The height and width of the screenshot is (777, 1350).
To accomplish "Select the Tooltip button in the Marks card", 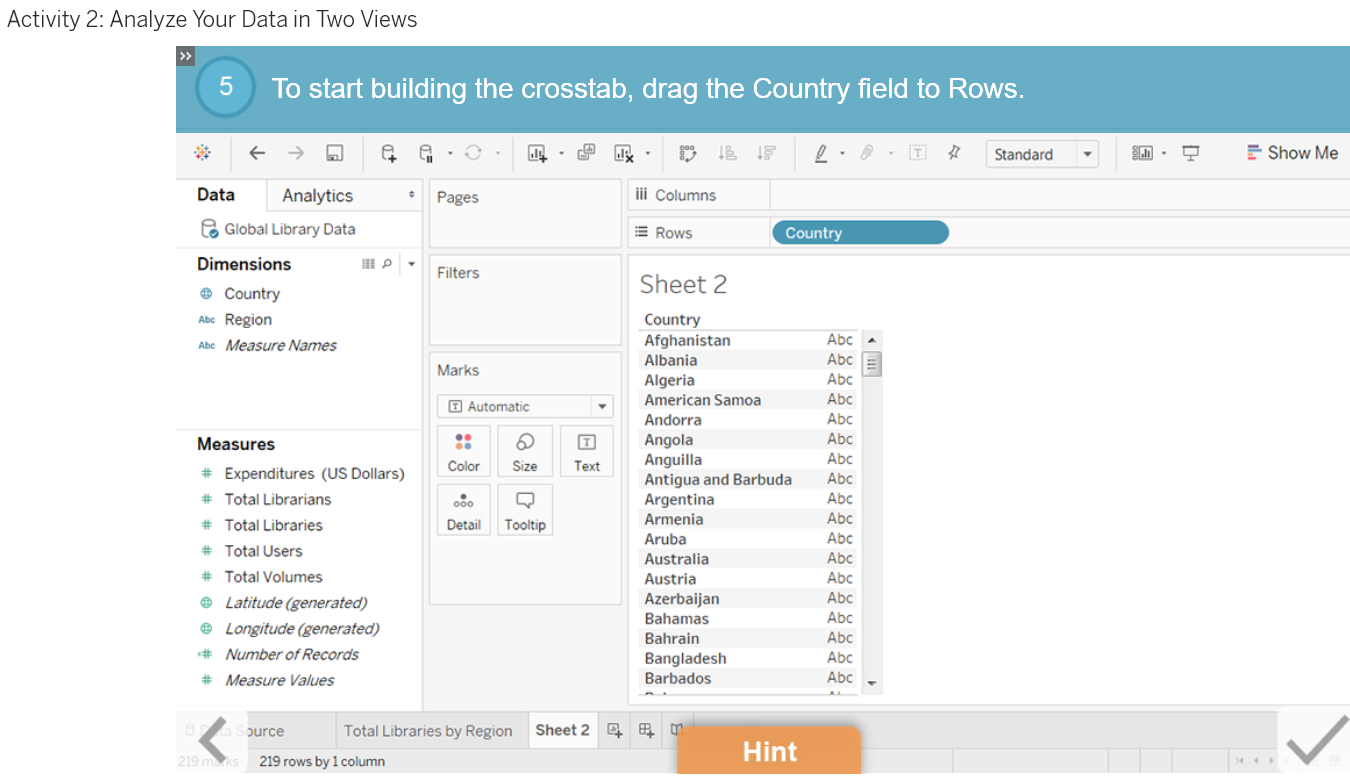I will pyautogui.click(x=525, y=509).
